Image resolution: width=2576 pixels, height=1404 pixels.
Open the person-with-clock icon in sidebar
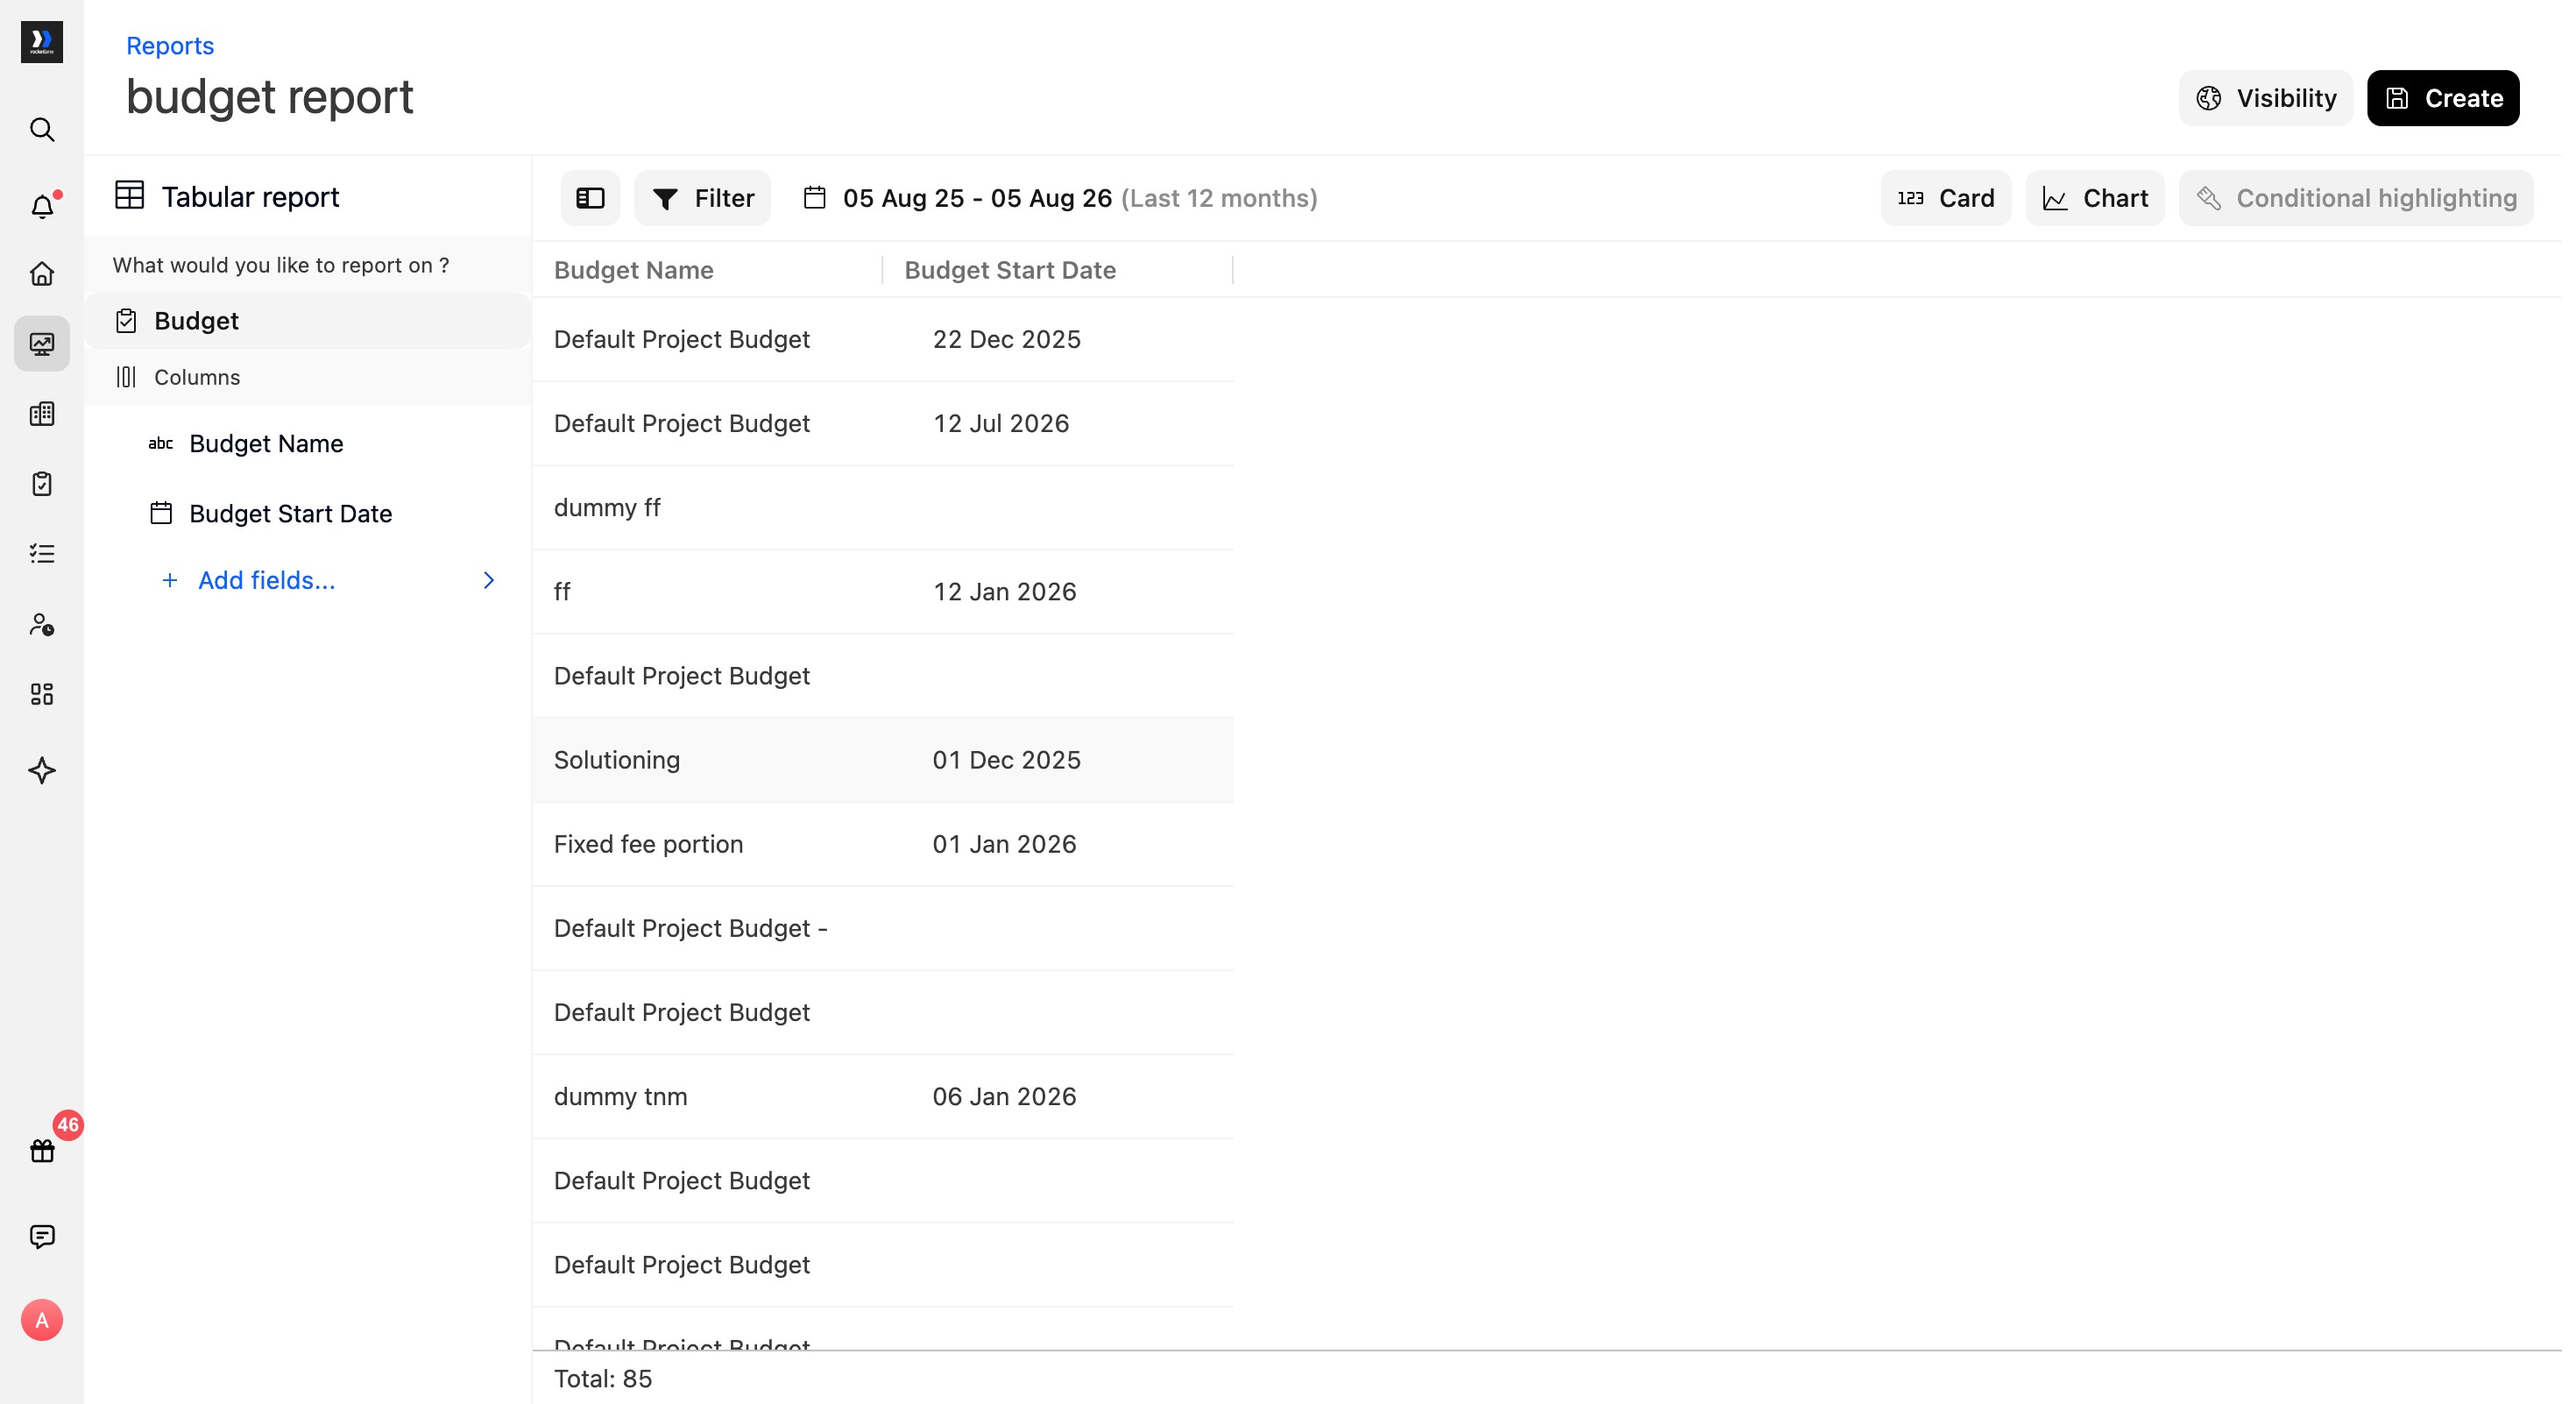coord(42,624)
